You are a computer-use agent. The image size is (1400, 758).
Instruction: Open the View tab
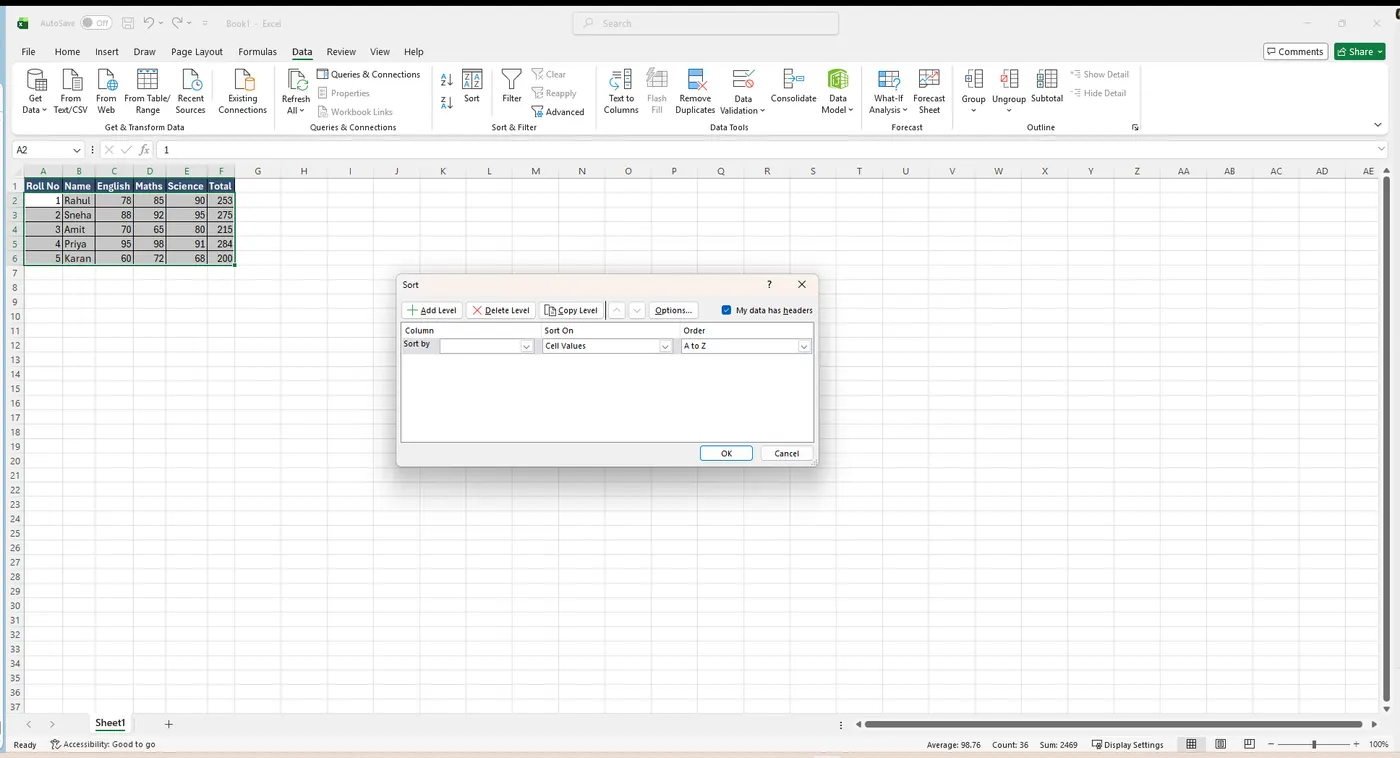click(380, 52)
